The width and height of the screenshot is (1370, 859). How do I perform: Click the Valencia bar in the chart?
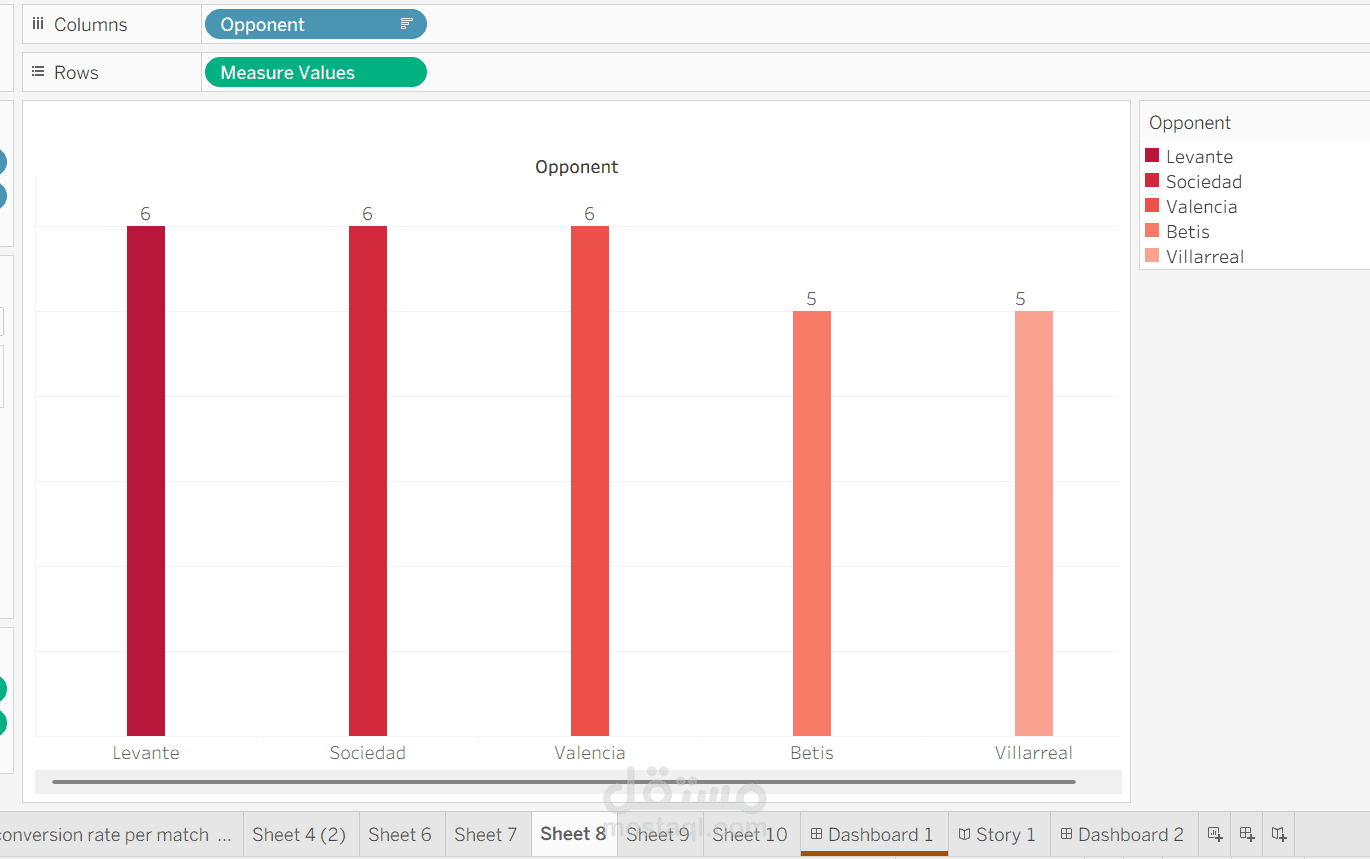point(590,481)
